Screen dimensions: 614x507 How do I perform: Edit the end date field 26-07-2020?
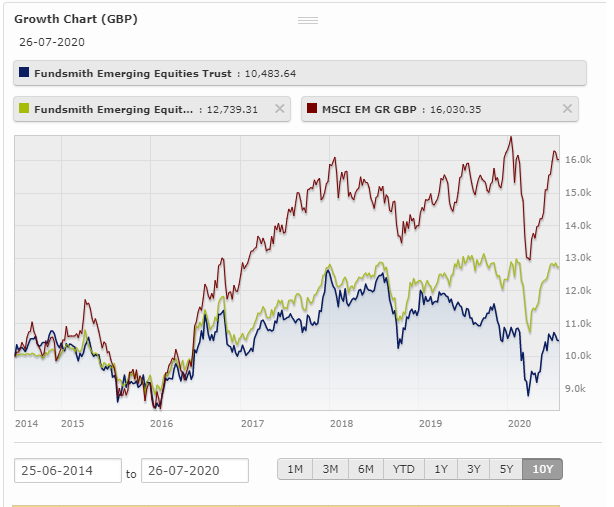coord(195,470)
